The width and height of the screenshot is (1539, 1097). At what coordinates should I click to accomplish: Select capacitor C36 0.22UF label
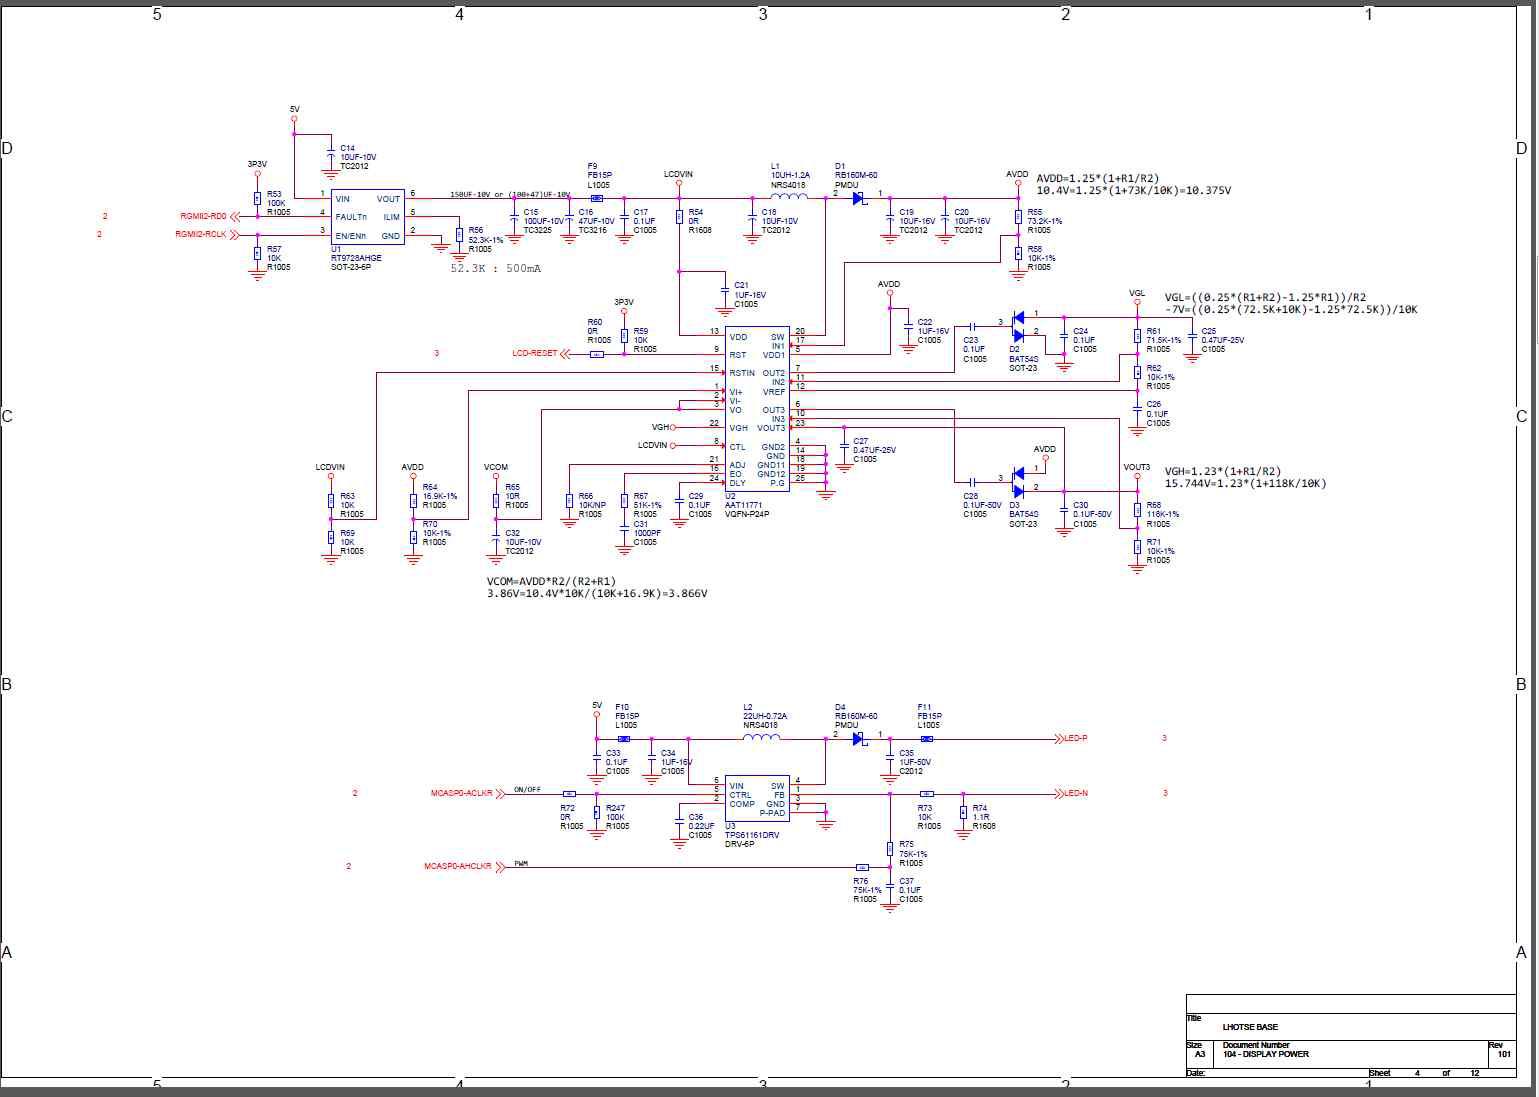pyautogui.click(x=702, y=826)
